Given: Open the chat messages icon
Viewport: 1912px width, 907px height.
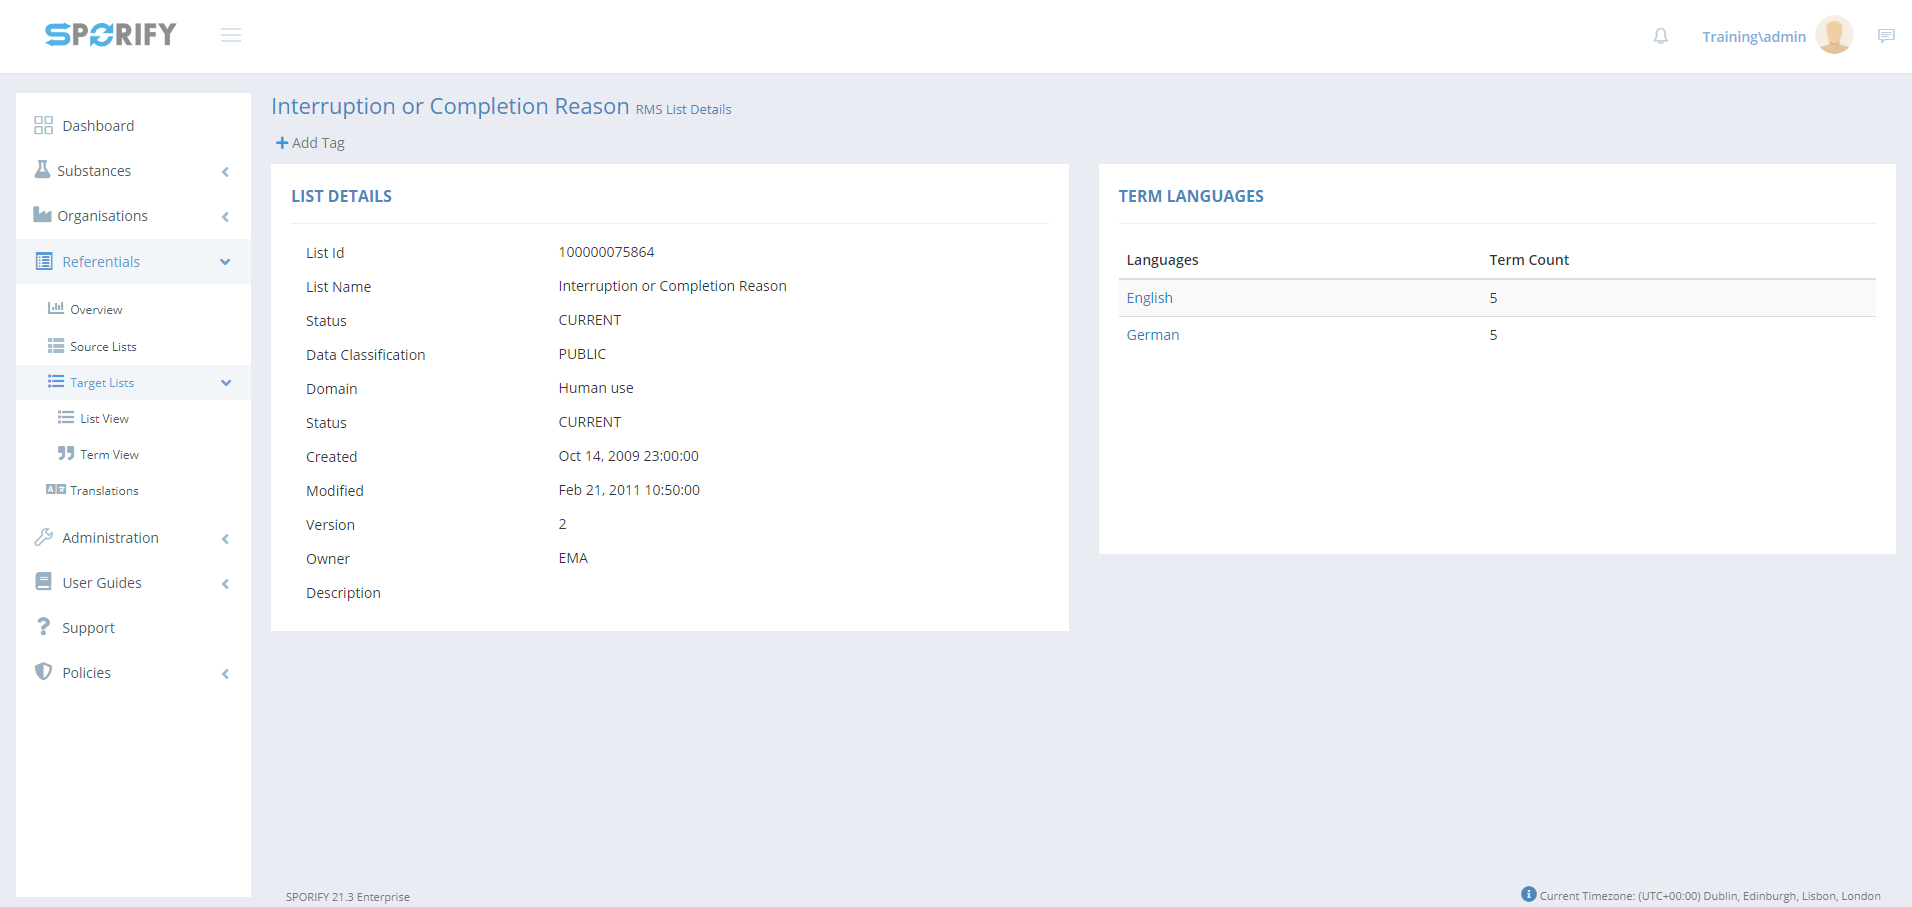Looking at the screenshot, I should tap(1886, 36).
